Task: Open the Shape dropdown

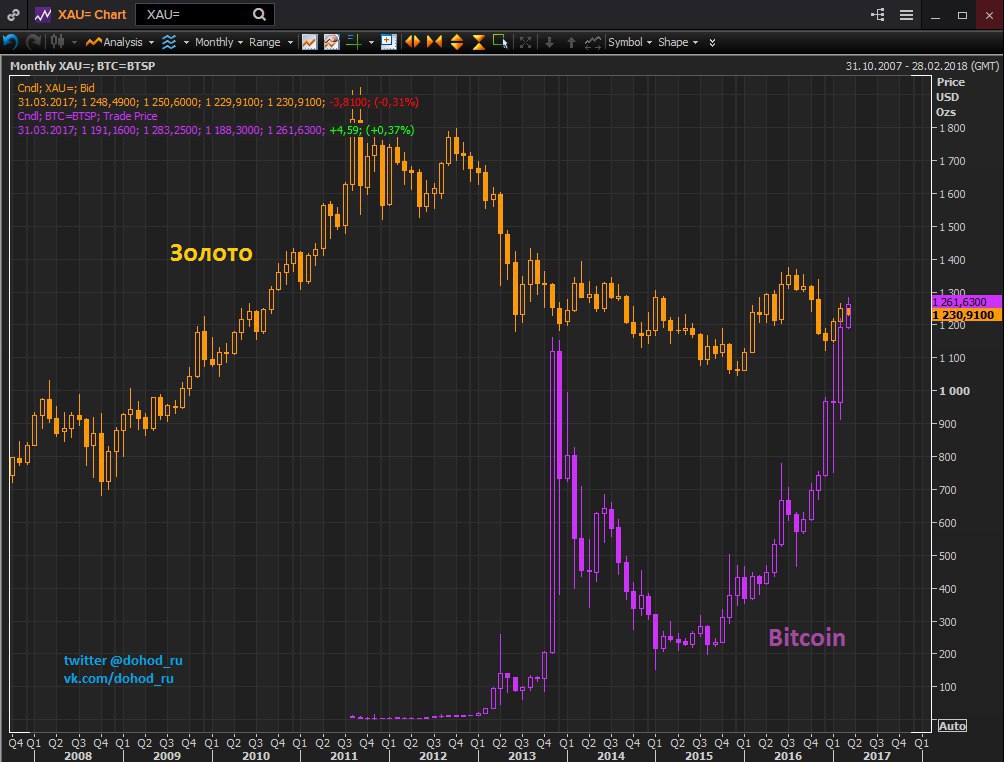Action: (x=678, y=42)
